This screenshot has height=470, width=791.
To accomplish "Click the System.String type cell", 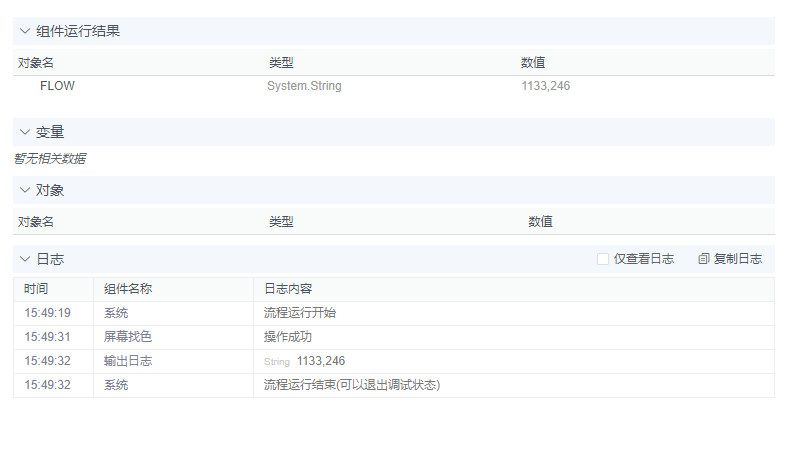I will tap(304, 86).
